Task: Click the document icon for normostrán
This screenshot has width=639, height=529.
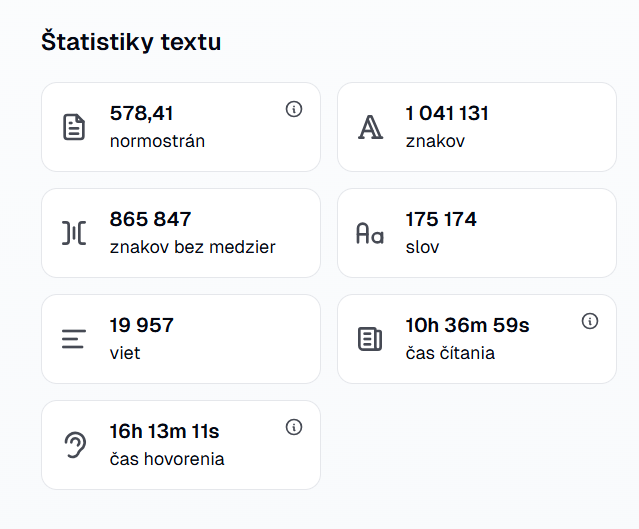Action: point(74,127)
